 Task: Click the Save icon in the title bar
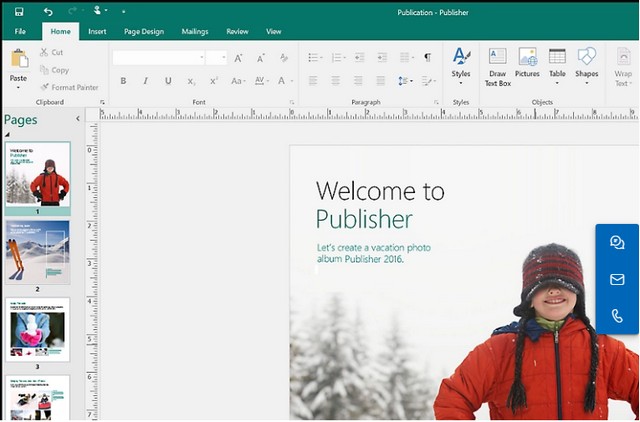pyautogui.click(x=19, y=11)
